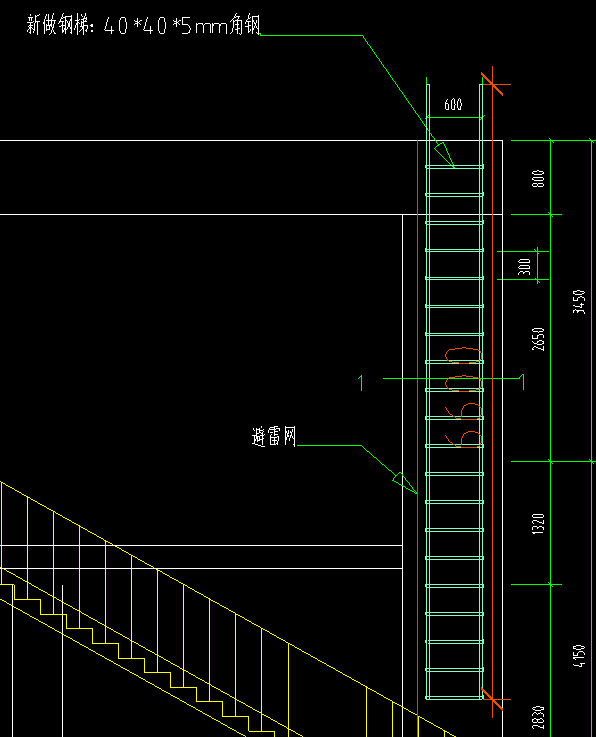Select the 800 vertical dimension label
The height and width of the screenshot is (737, 596).
(x=538, y=179)
